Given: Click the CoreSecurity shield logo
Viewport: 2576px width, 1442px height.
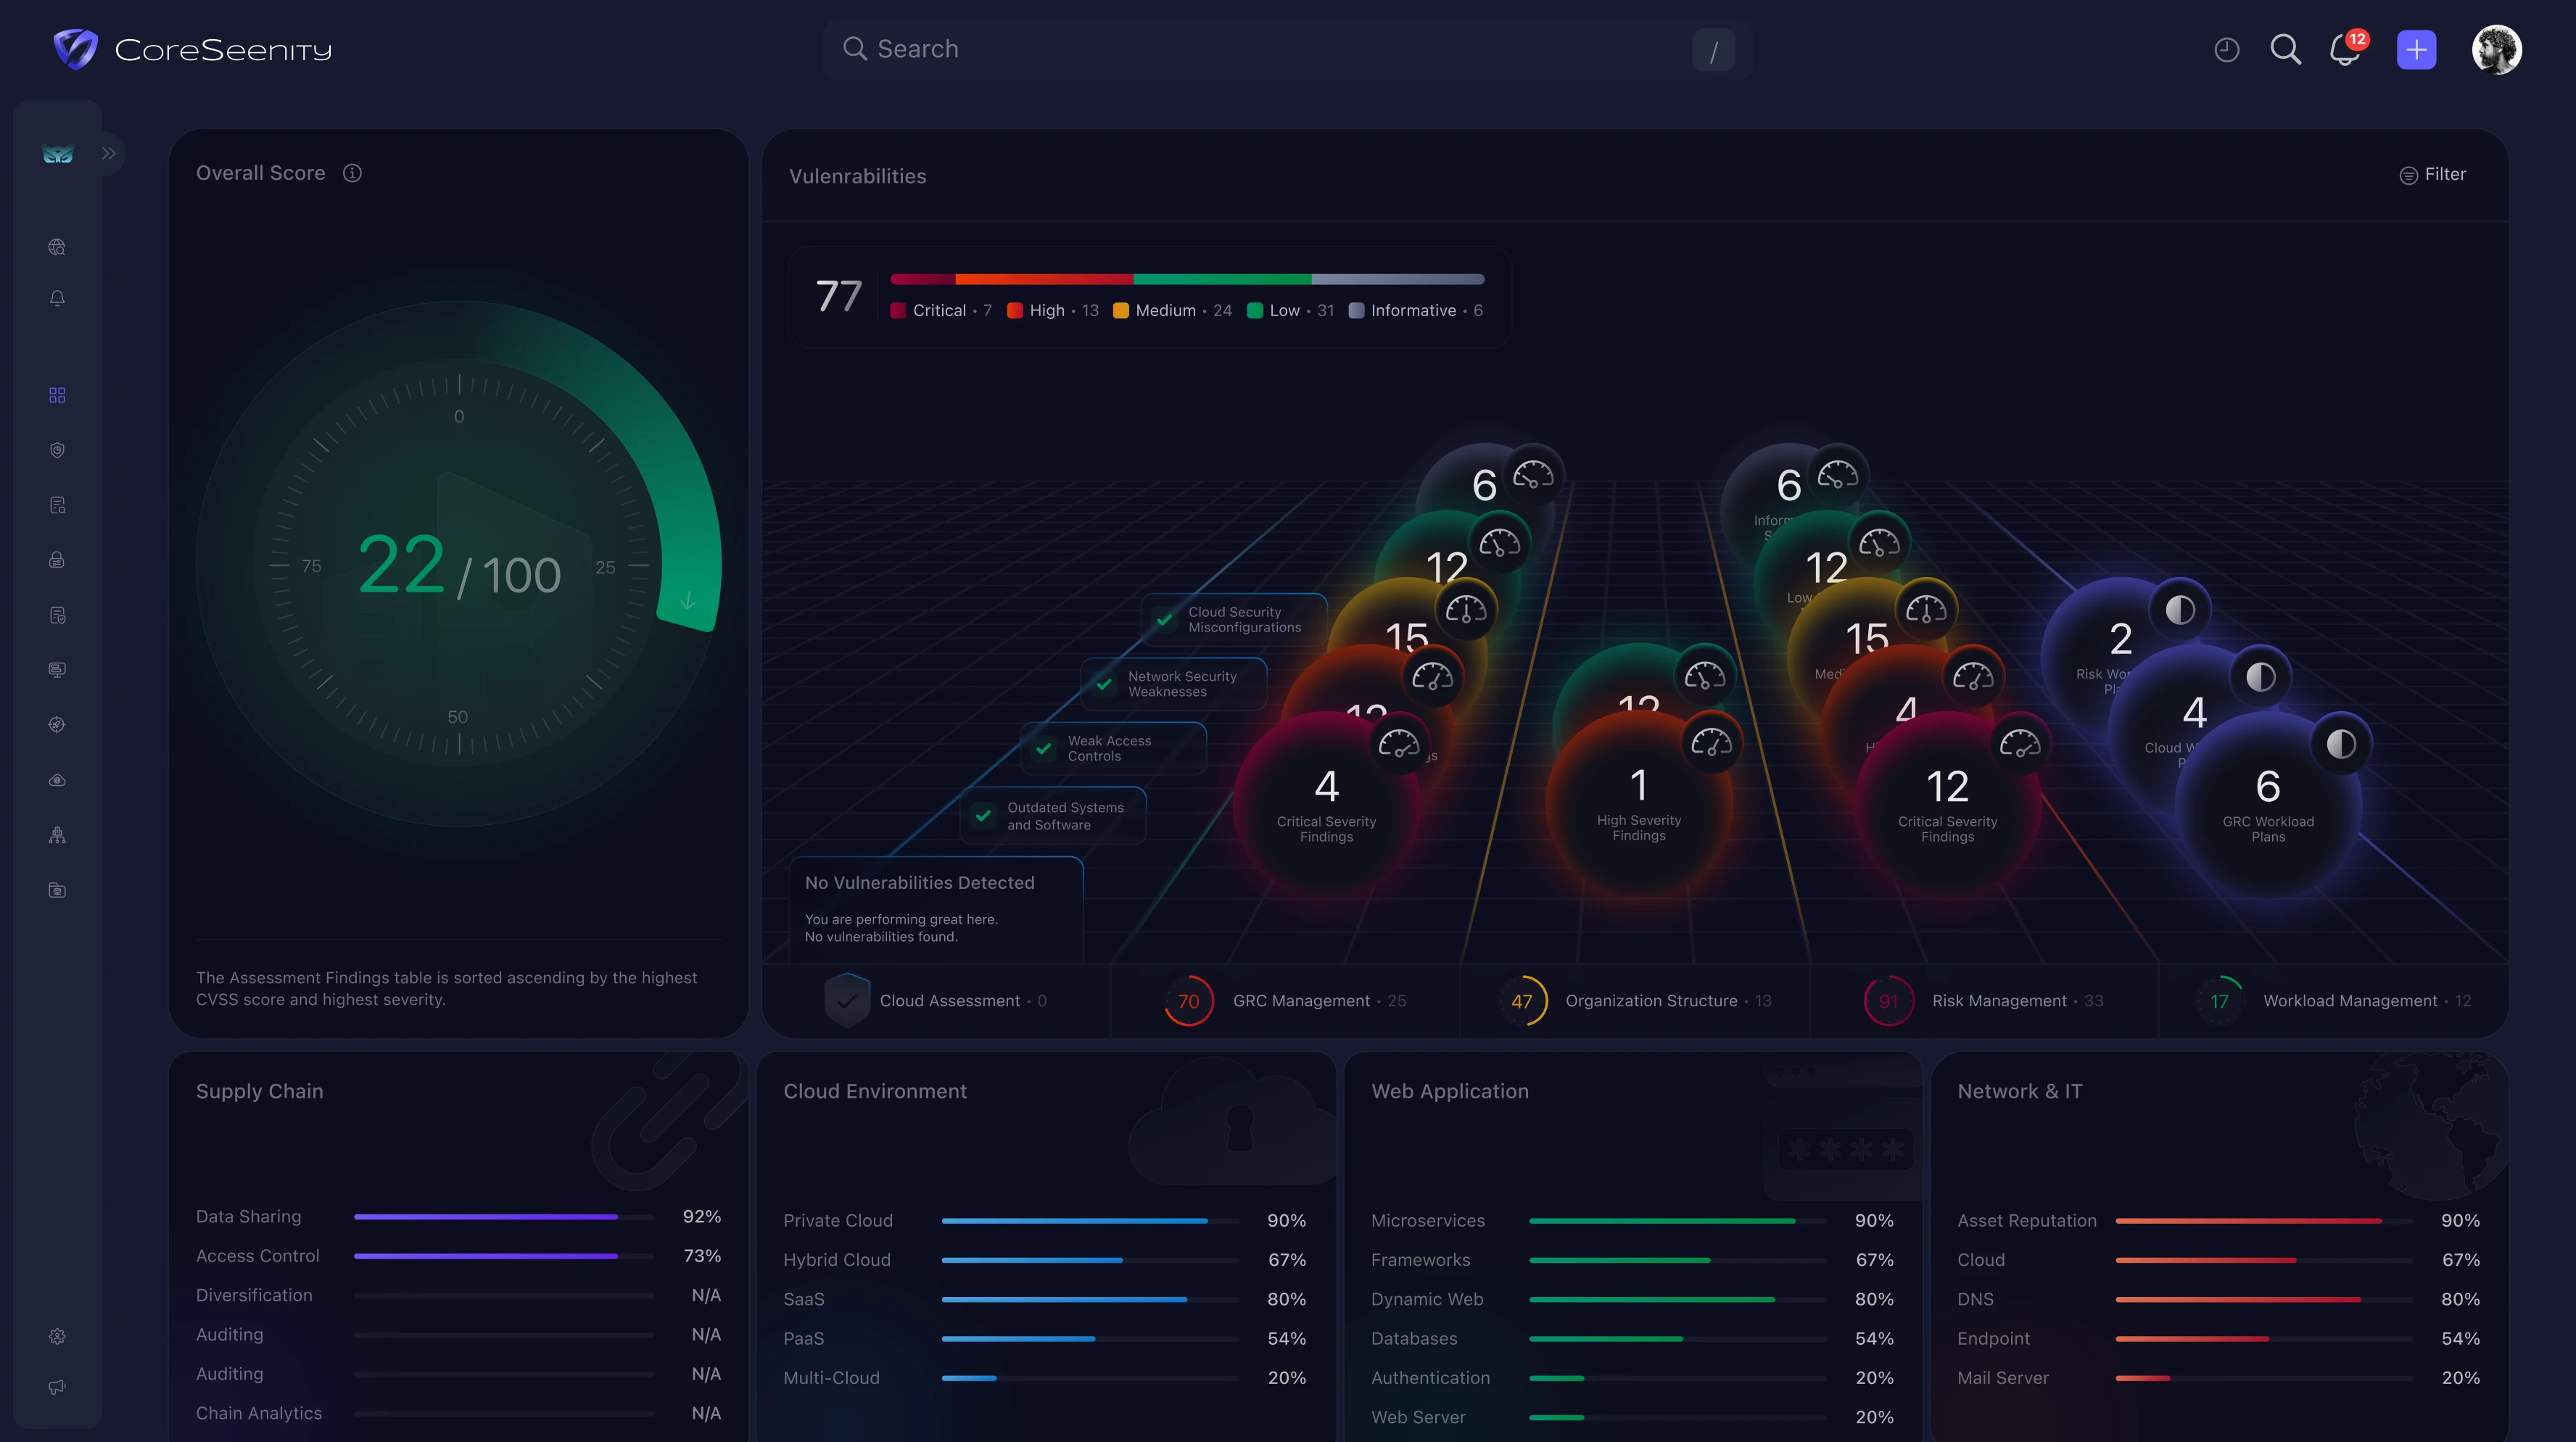Looking at the screenshot, I should [x=75, y=49].
